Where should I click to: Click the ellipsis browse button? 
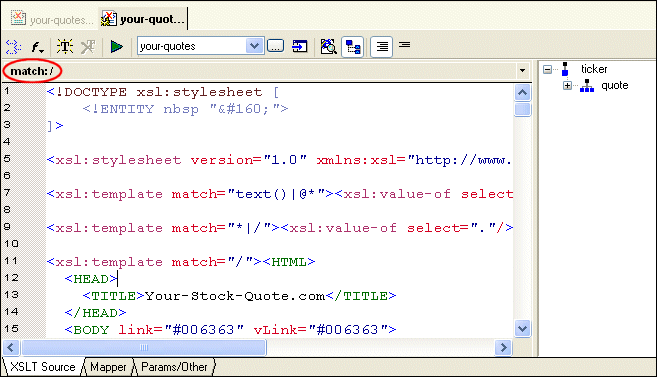click(275, 46)
